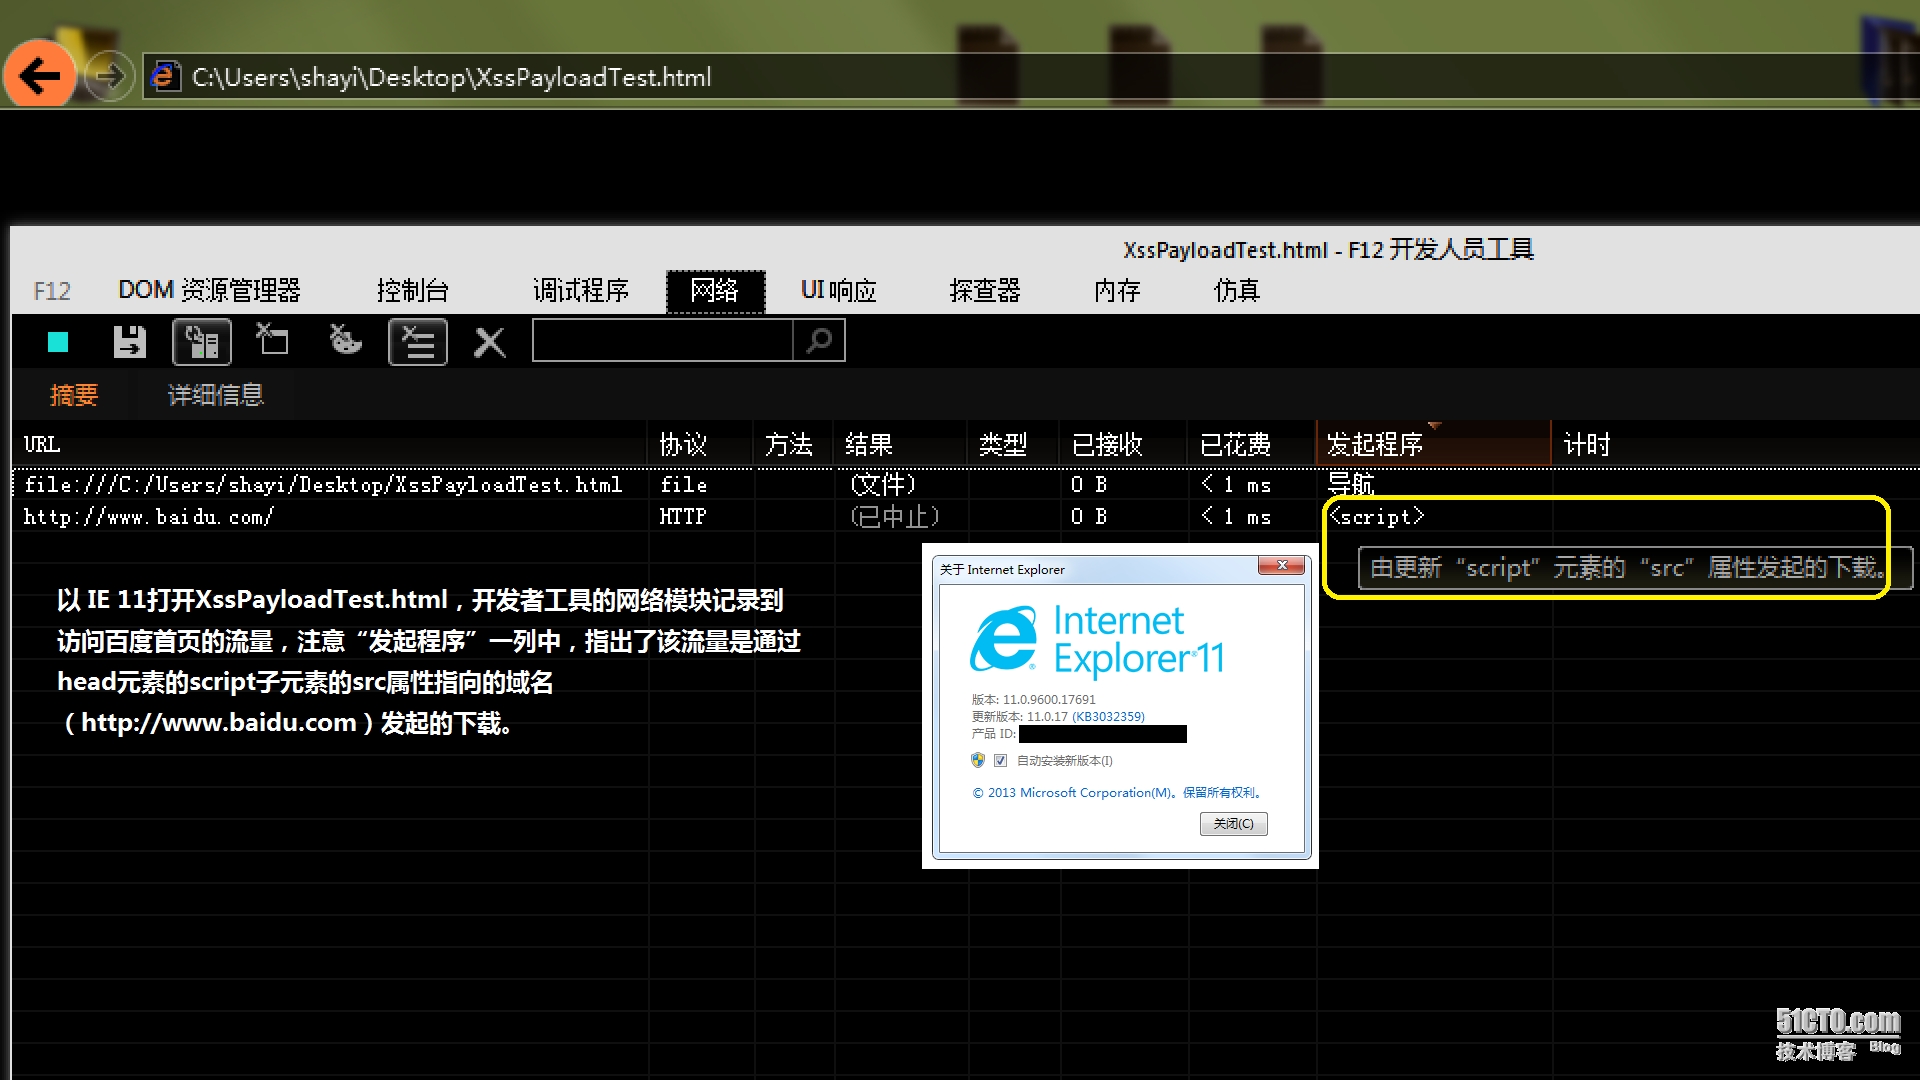Click the network toolbar search input field
This screenshot has height=1080, width=1920.
click(662, 341)
